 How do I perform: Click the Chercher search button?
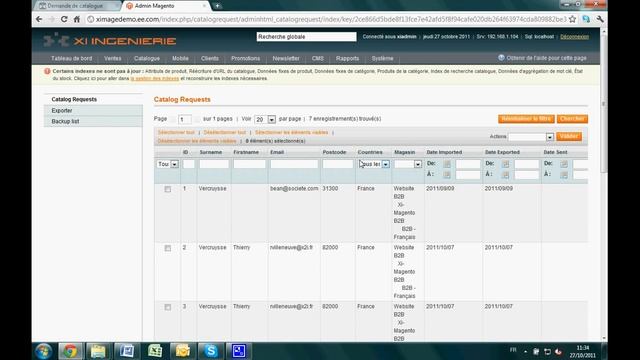pyautogui.click(x=572, y=119)
